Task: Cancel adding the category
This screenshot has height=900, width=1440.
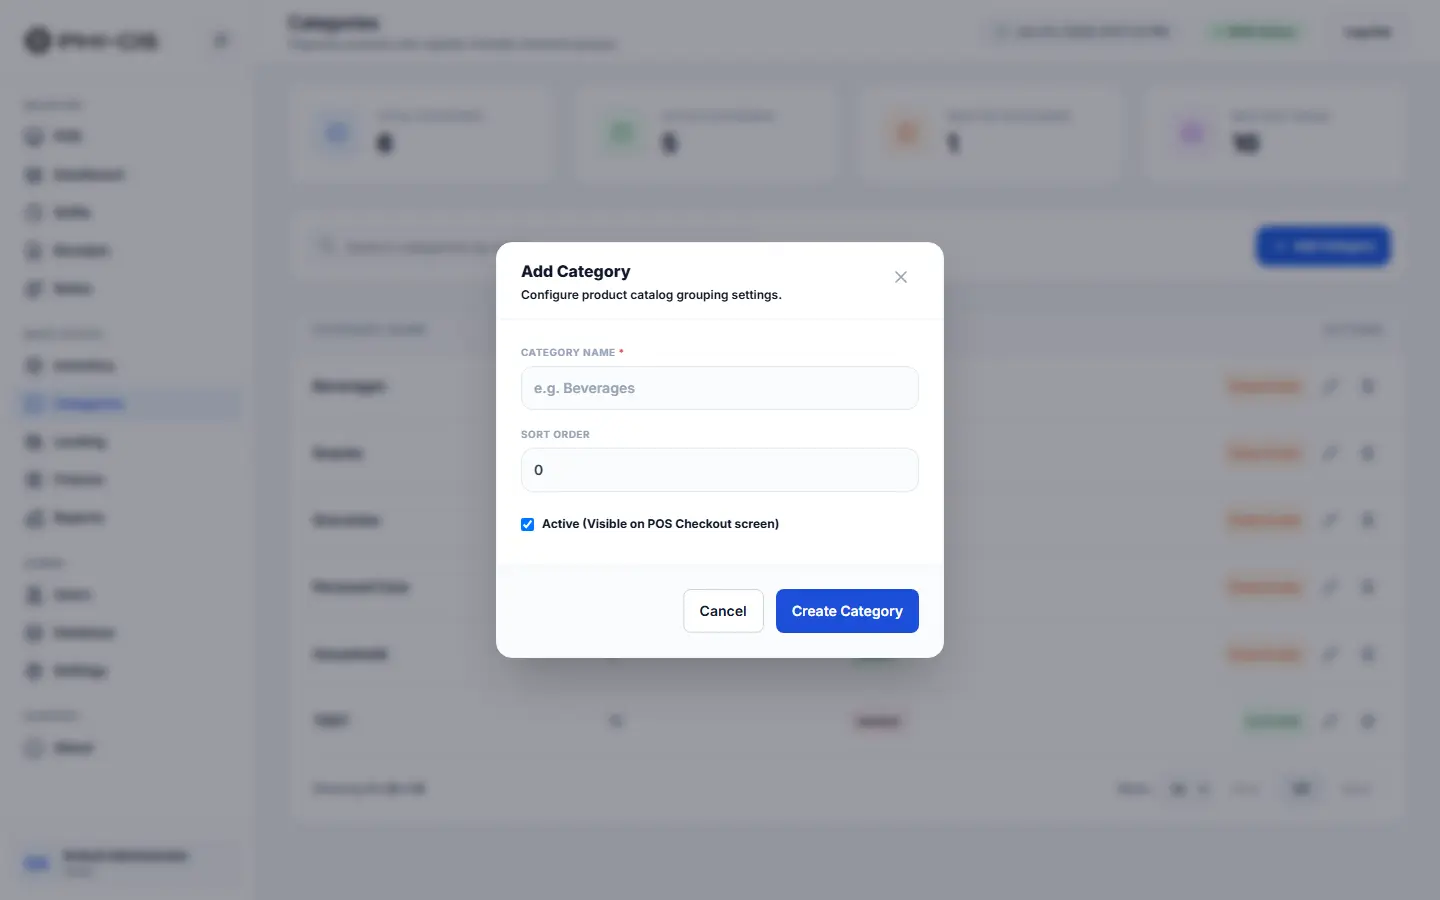Action: point(723,611)
